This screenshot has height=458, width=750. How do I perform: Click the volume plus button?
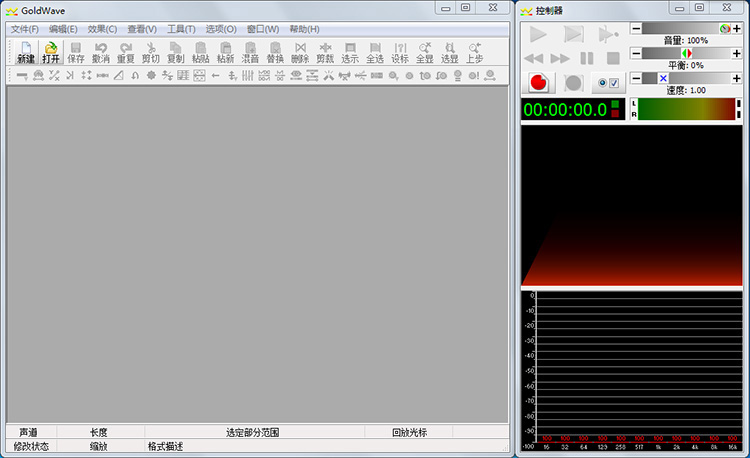tap(737, 29)
